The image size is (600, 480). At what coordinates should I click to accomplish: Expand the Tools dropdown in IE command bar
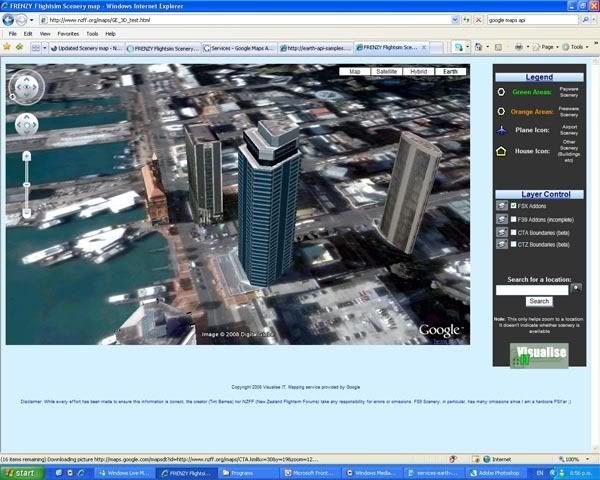click(578, 47)
